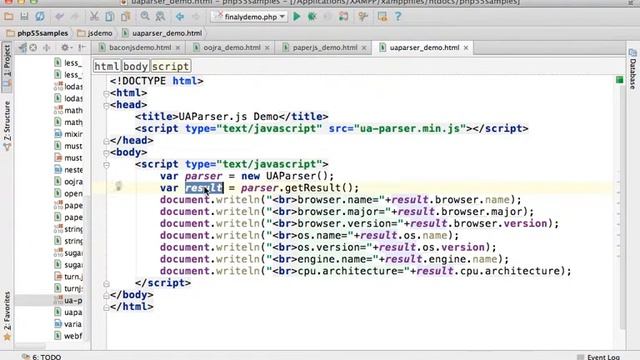
Task: Click the SDK/project structure icon
Action: [382, 17]
